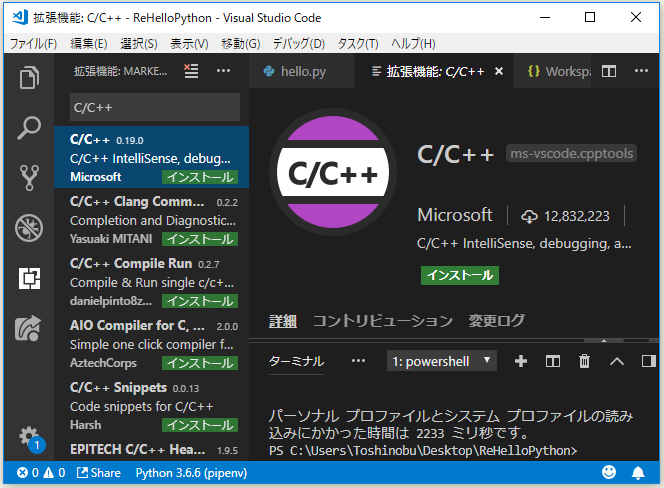This screenshot has height=488, width=664.
Task: Maximize the panel with the chevron up icon
Action: click(617, 361)
